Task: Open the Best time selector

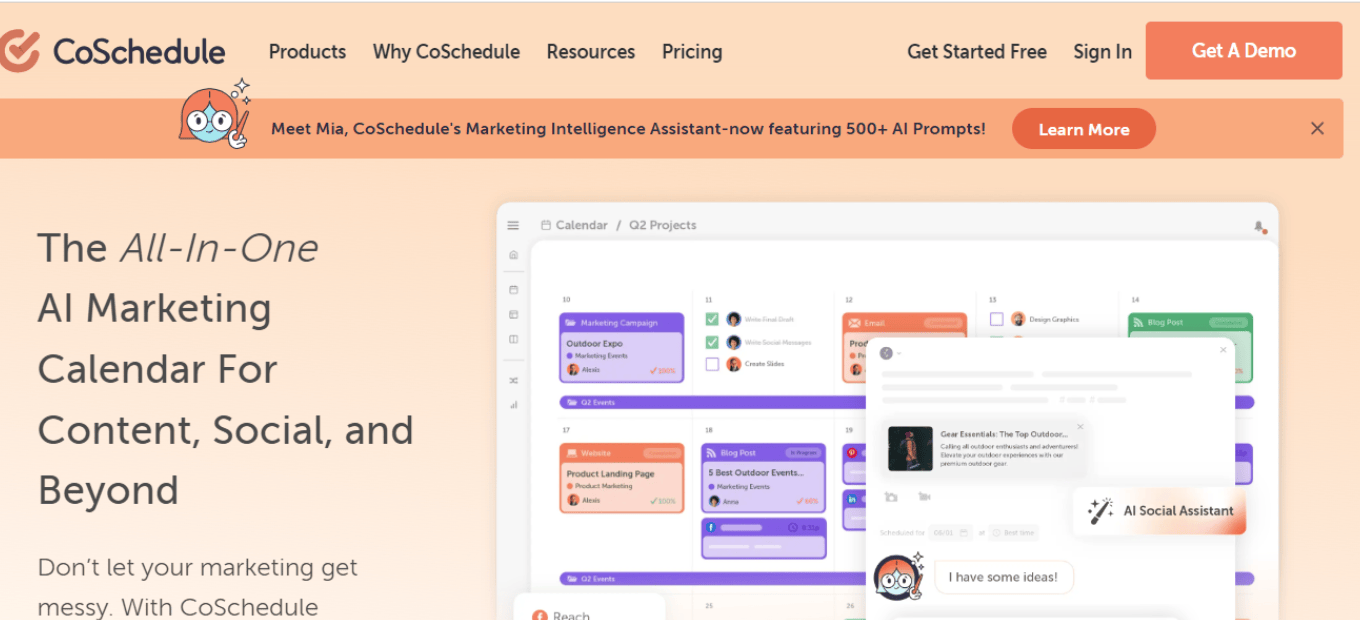Action: [1014, 533]
